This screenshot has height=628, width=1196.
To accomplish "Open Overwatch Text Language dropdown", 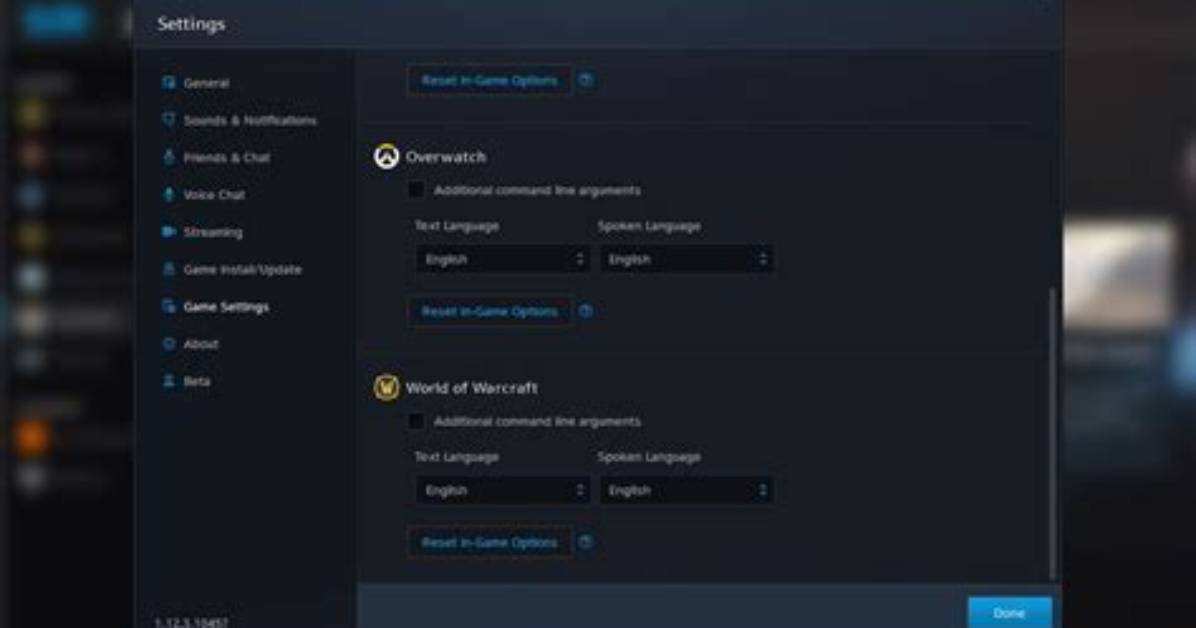I will pyautogui.click(x=503, y=259).
